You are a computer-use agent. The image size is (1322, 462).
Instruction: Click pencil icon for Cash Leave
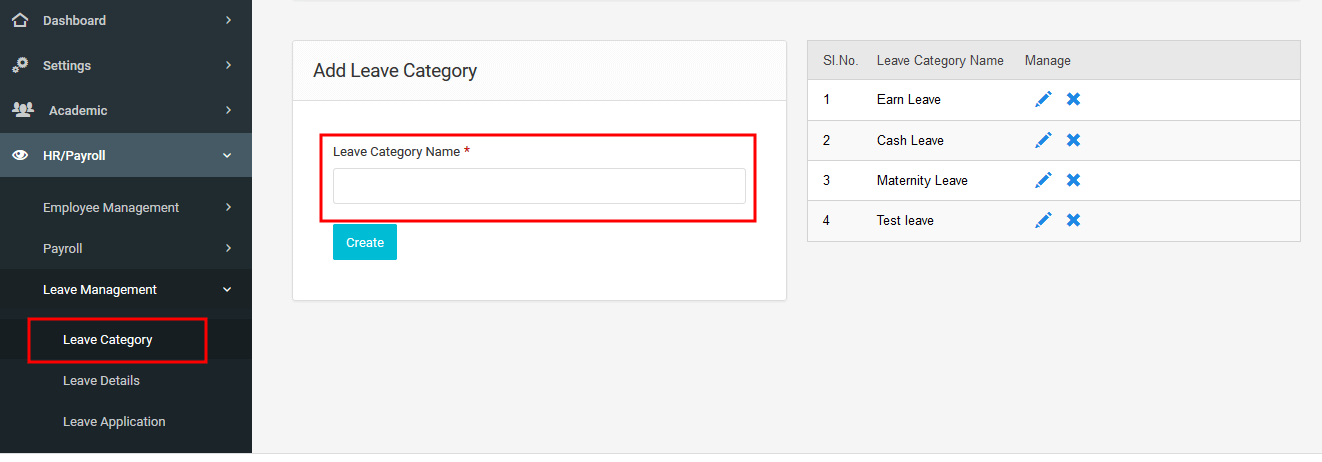point(1043,139)
